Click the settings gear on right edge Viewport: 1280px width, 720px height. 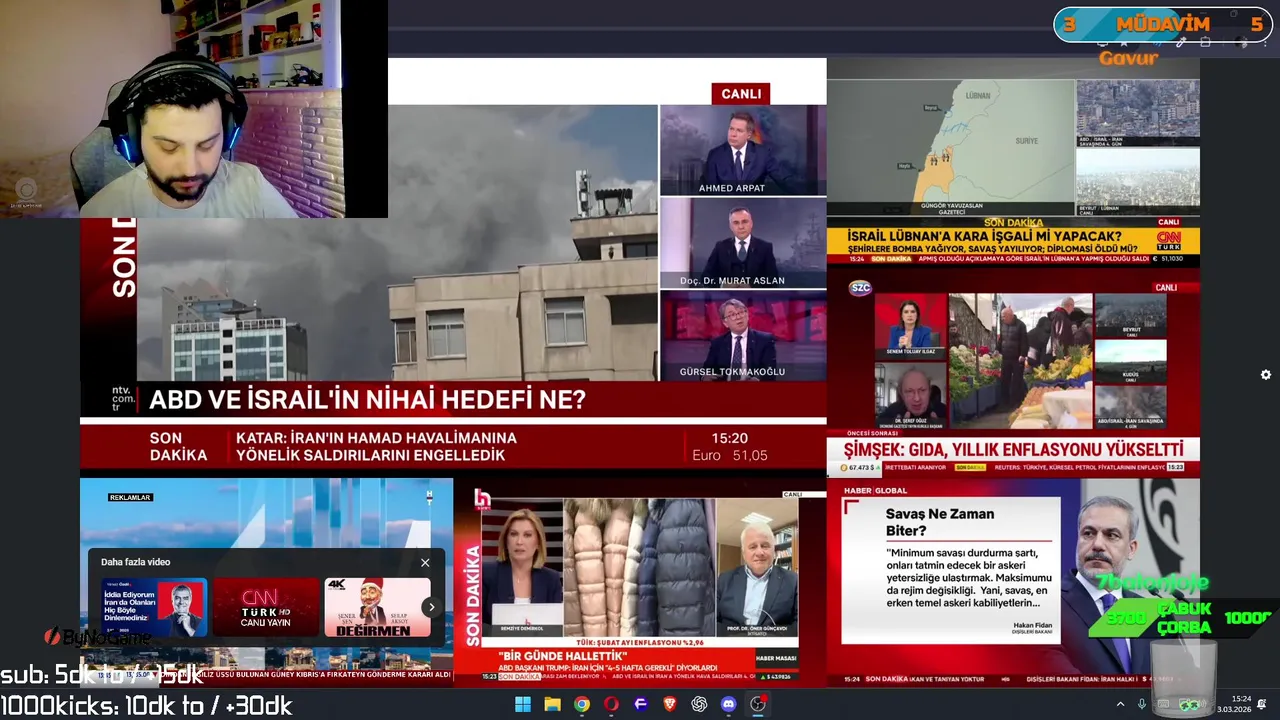click(1266, 375)
